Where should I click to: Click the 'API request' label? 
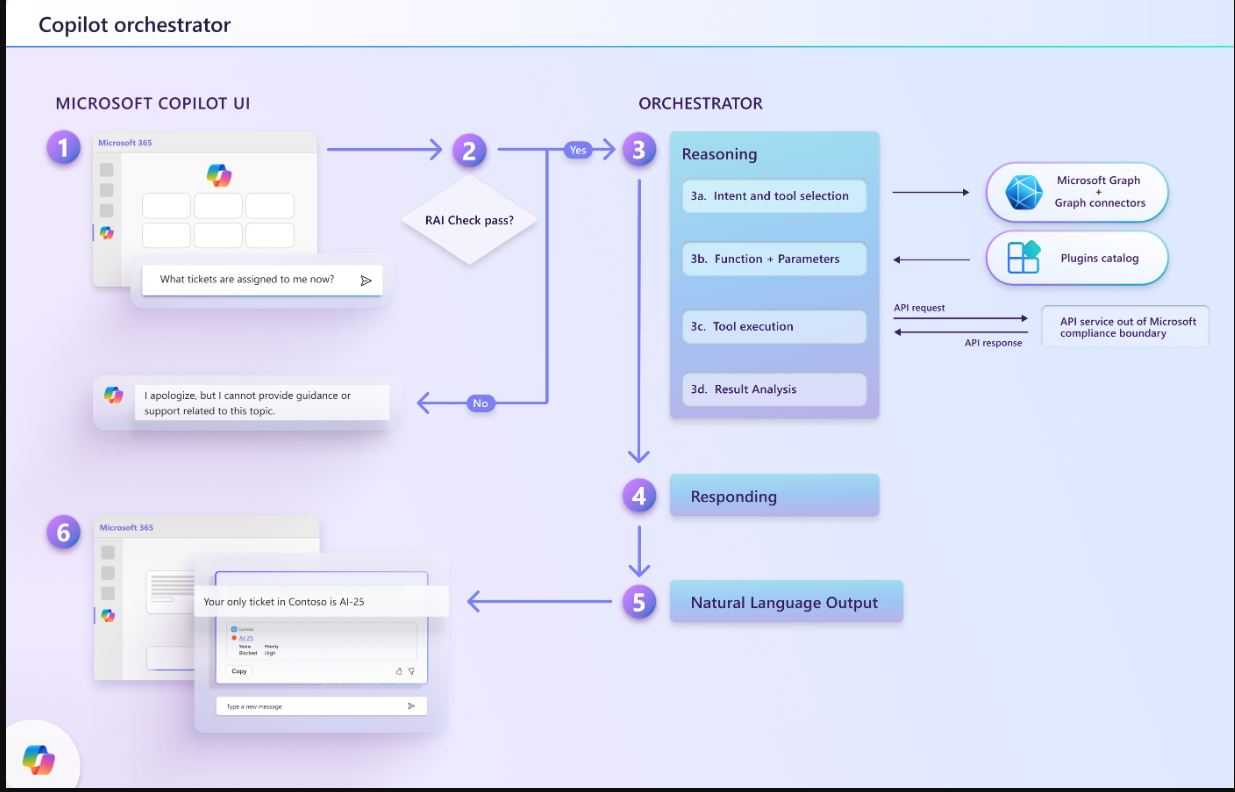point(919,308)
